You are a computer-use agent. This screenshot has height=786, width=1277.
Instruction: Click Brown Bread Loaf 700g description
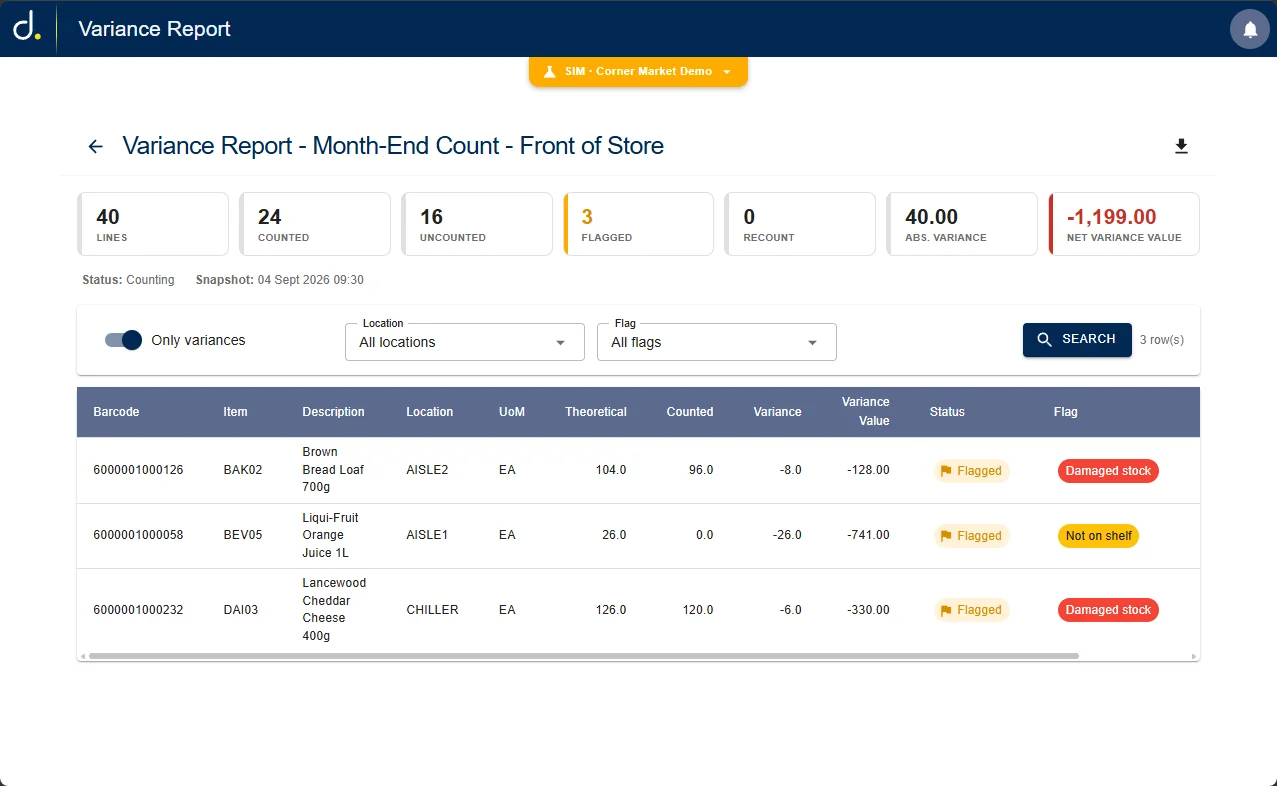coord(333,470)
